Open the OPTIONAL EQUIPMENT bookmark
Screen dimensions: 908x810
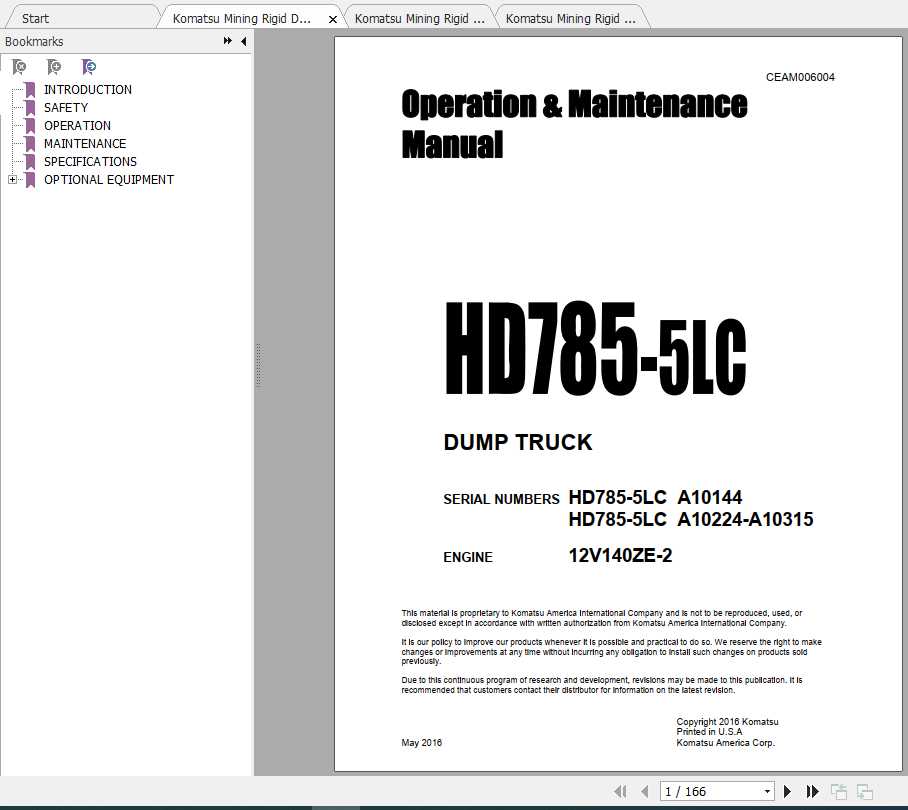pyautogui.click(x=109, y=179)
